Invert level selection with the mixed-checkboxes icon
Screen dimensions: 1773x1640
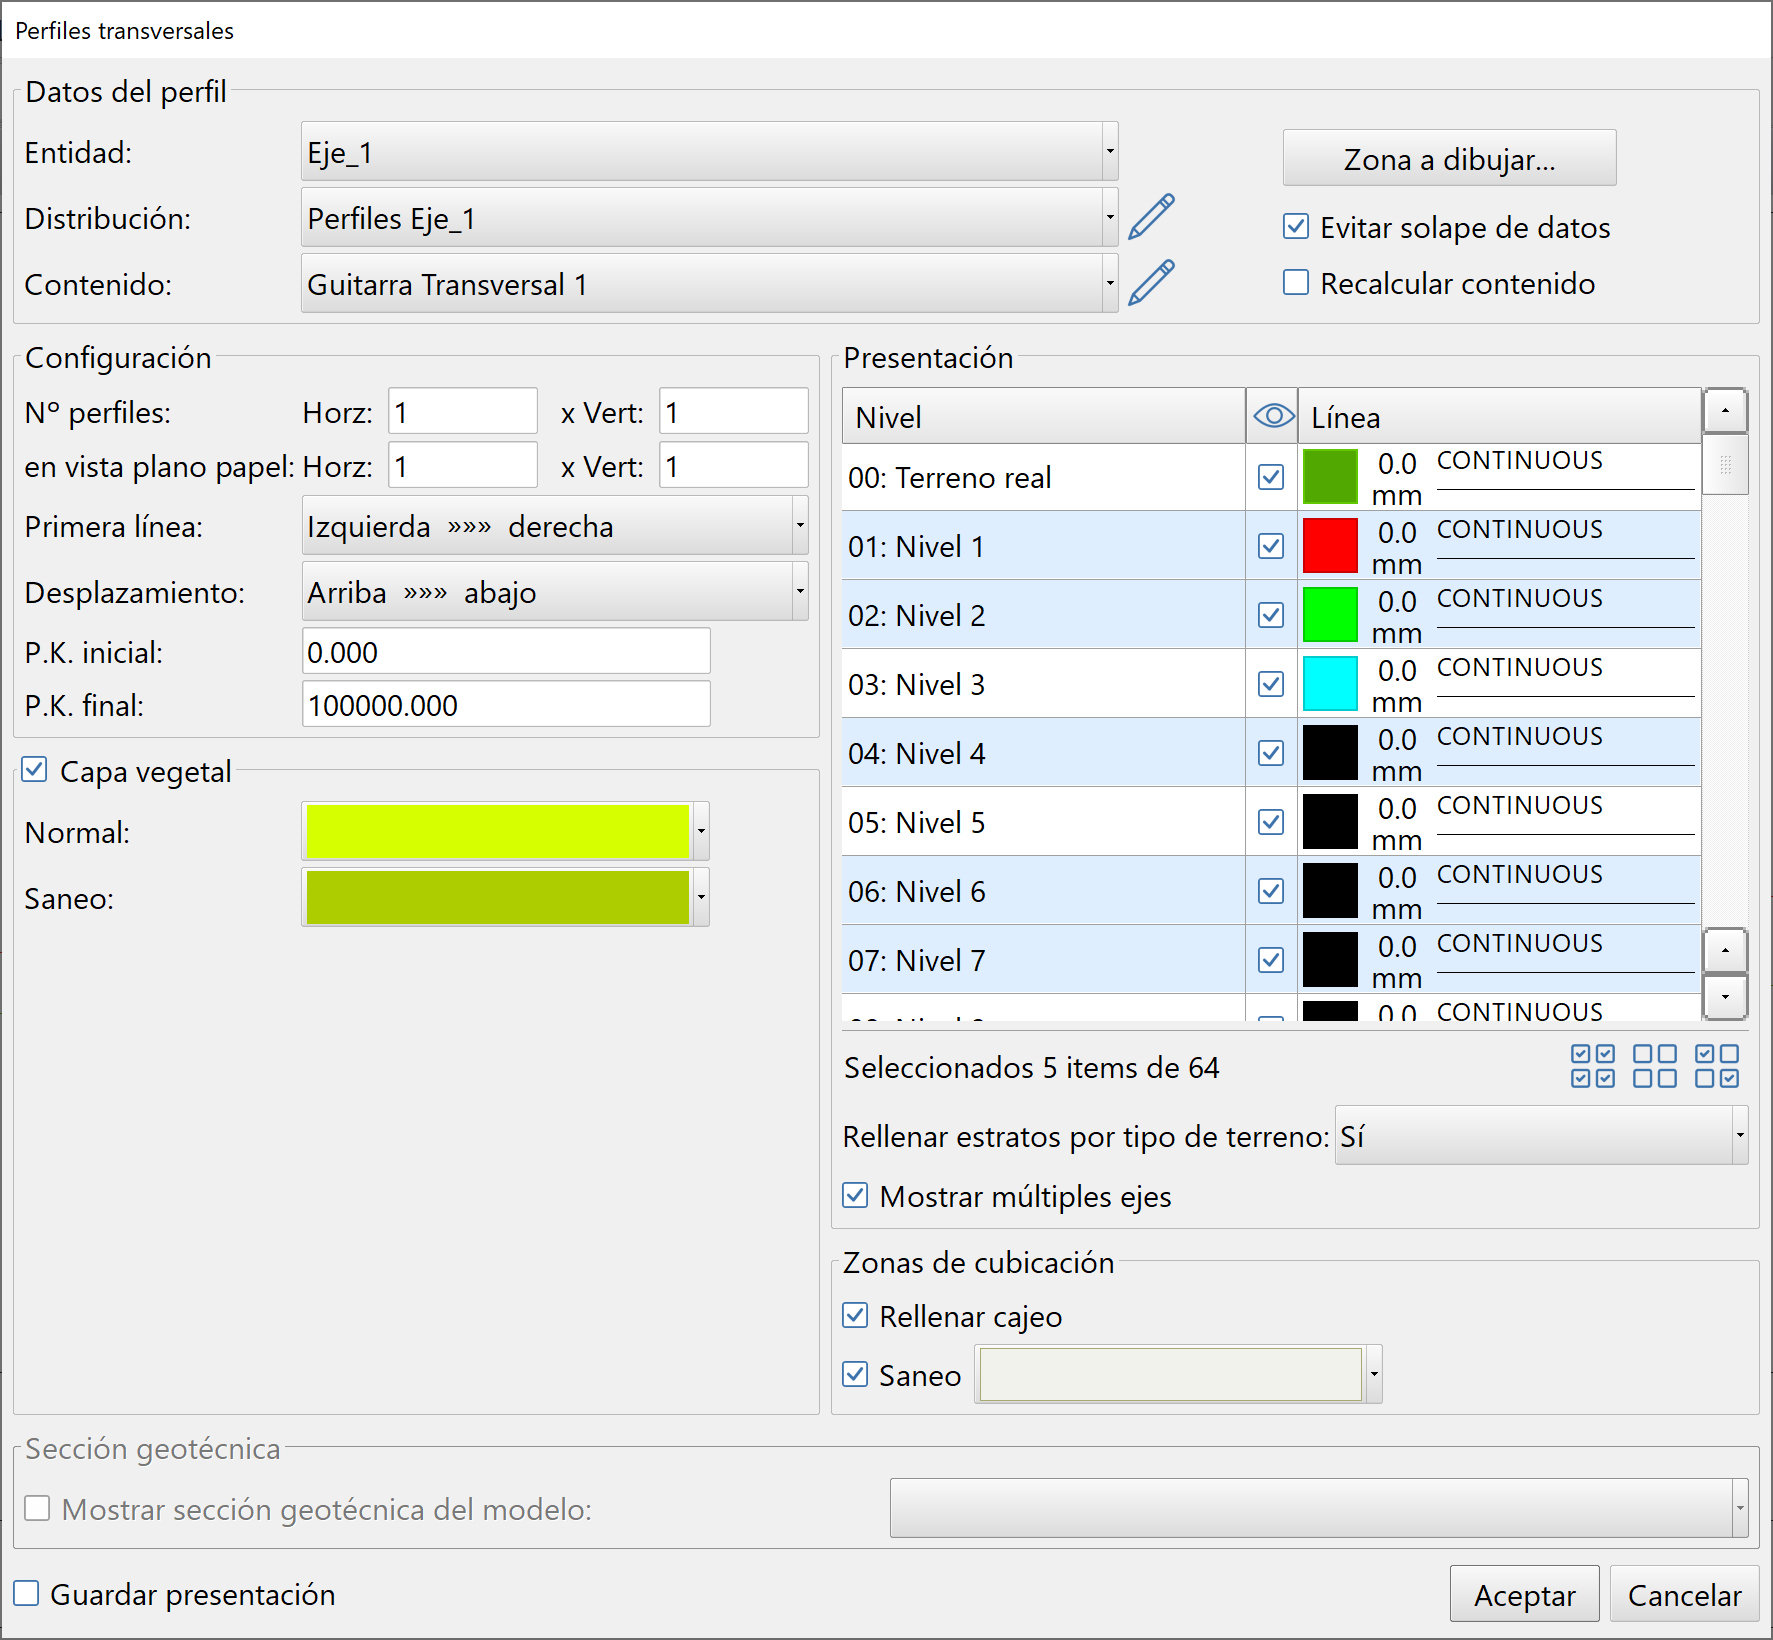pyautogui.click(x=1718, y=1067)
